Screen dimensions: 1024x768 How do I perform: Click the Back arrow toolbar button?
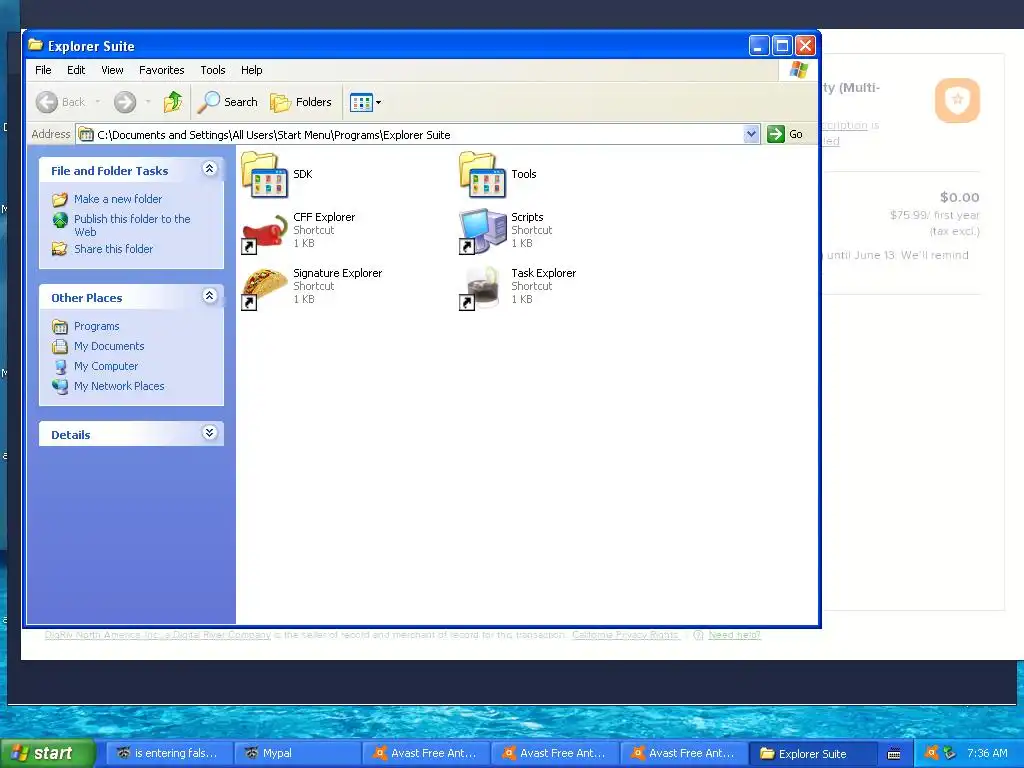coord(47,102)
